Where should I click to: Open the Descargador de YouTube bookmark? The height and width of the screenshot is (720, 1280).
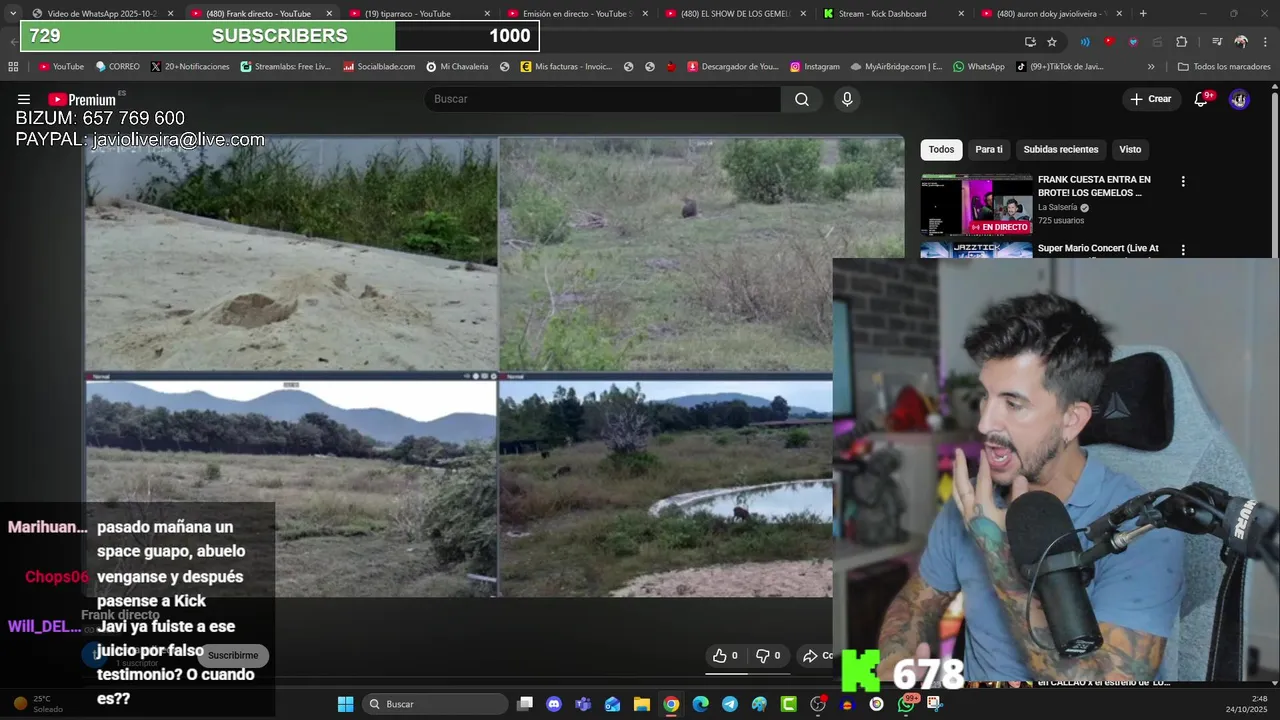point(733,67)
